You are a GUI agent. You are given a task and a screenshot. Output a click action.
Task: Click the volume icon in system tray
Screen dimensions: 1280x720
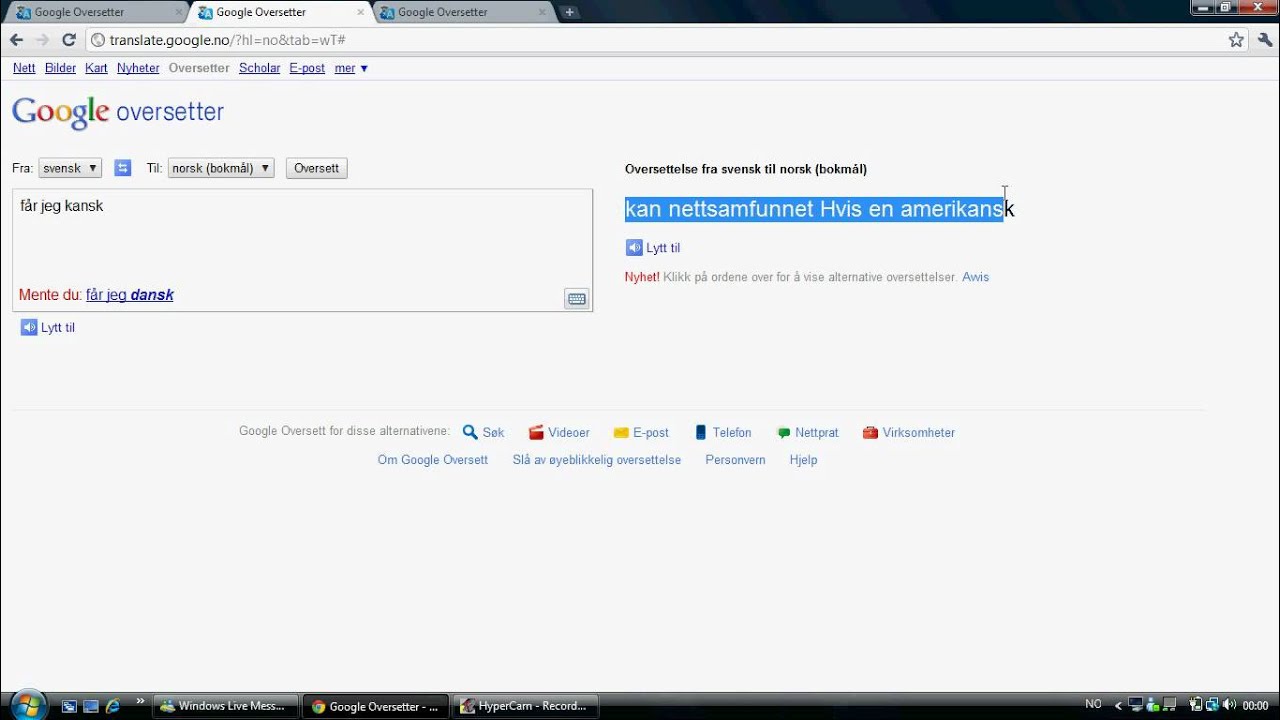click(x=1228, y=705)
